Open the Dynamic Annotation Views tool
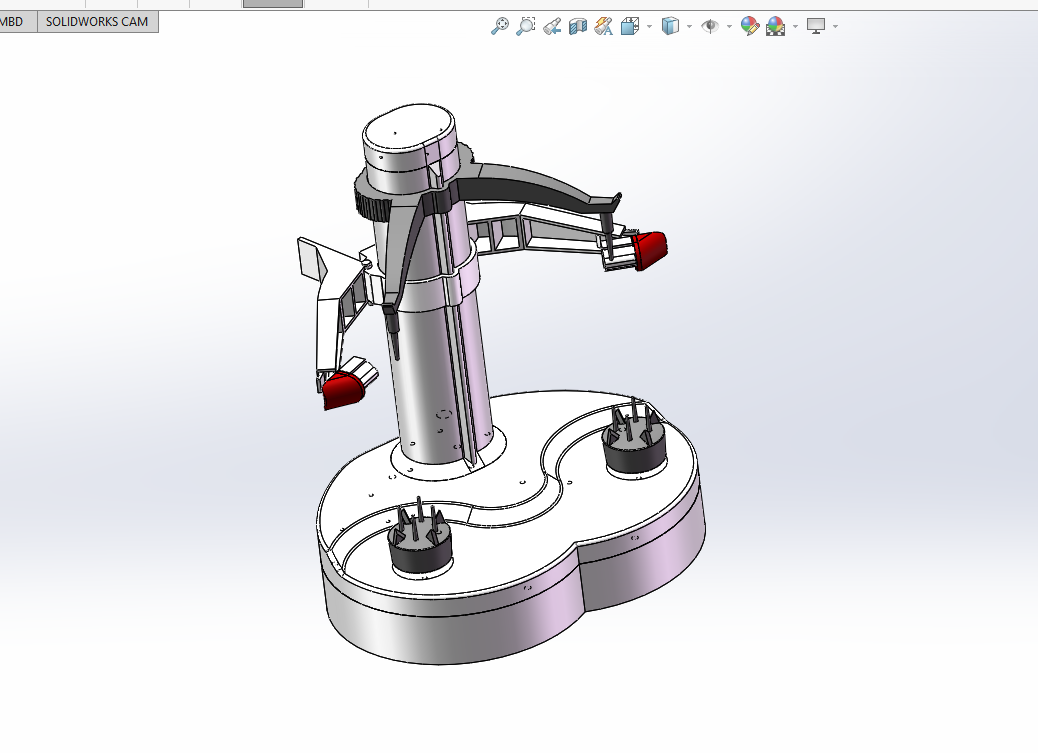The image size is (1038, 753). 604,26
